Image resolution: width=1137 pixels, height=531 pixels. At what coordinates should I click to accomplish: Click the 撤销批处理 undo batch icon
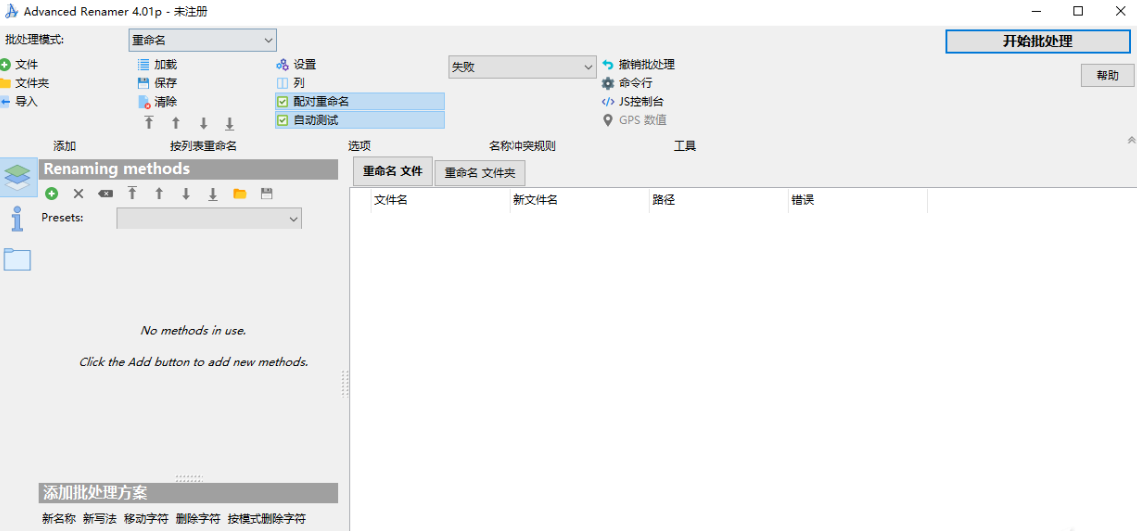click(608, 65)
